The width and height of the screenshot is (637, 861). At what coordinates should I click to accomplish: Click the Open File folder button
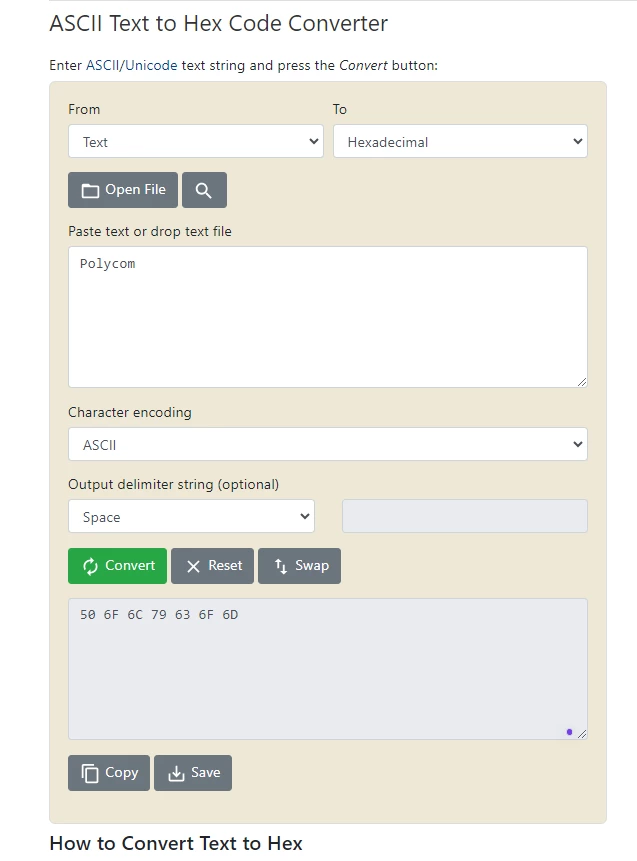point(123,190)
